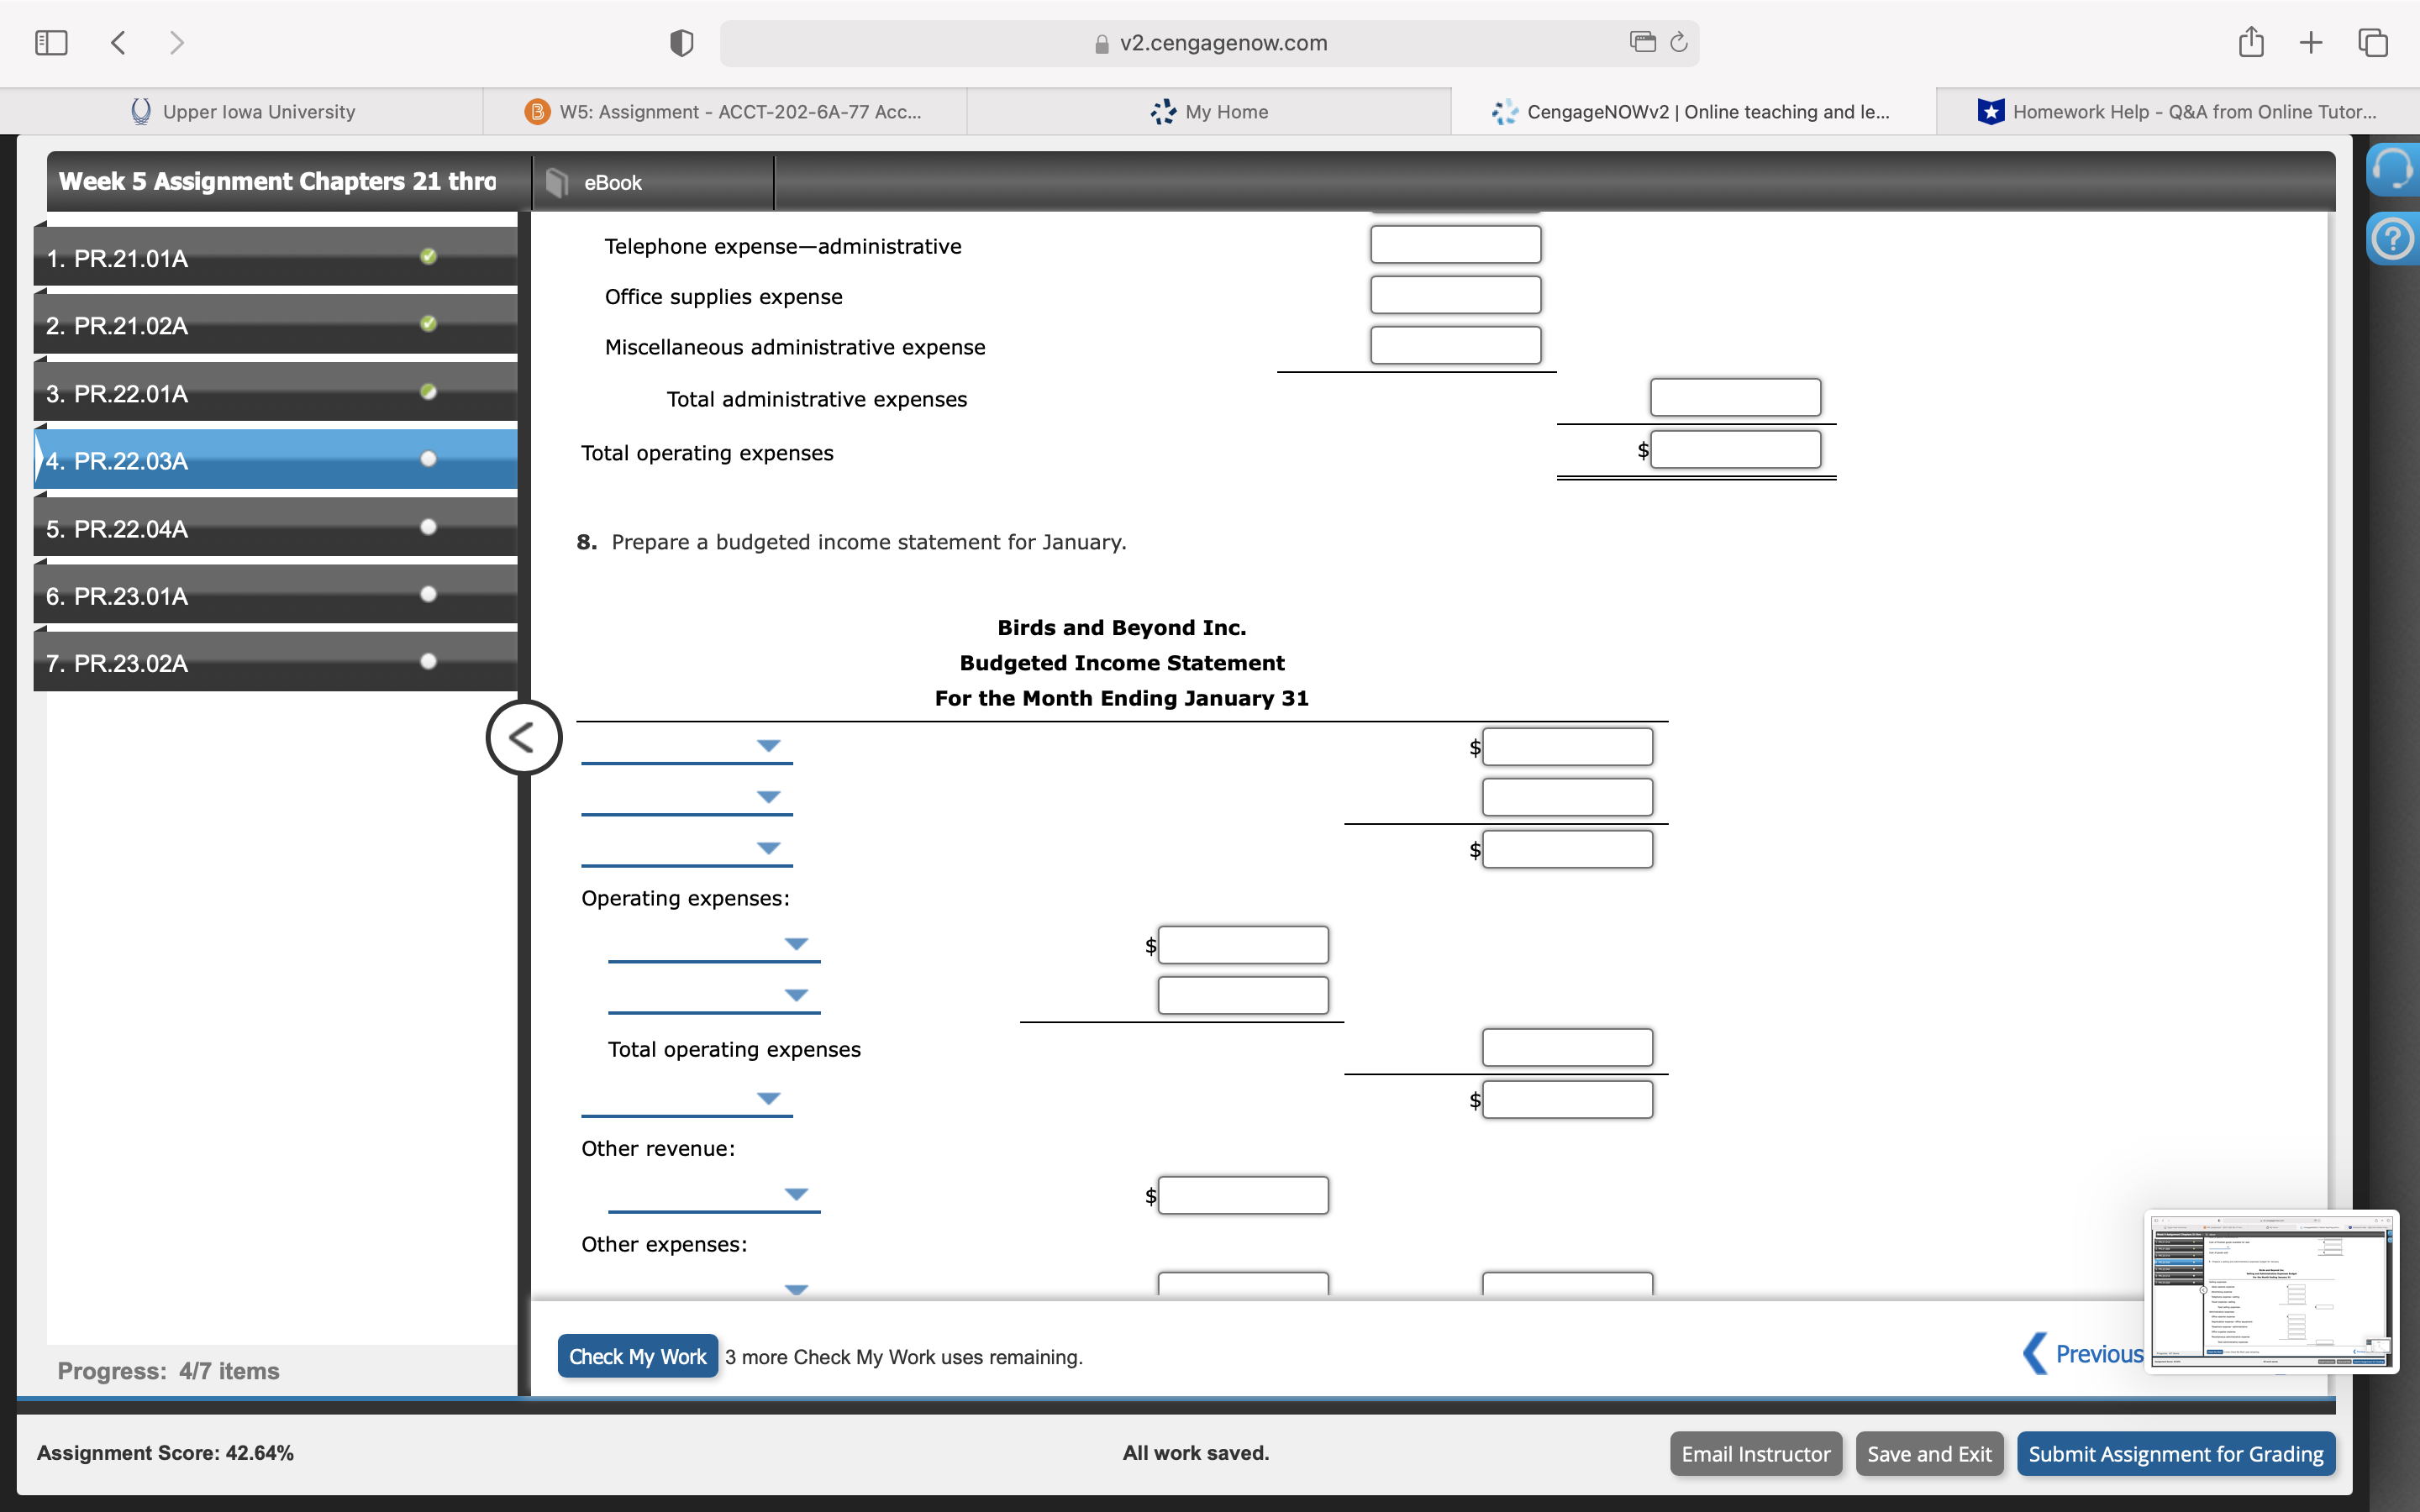Click the privacy shield icon
This screenshot has height=1512, width=2420.
[x=681, y=43]
